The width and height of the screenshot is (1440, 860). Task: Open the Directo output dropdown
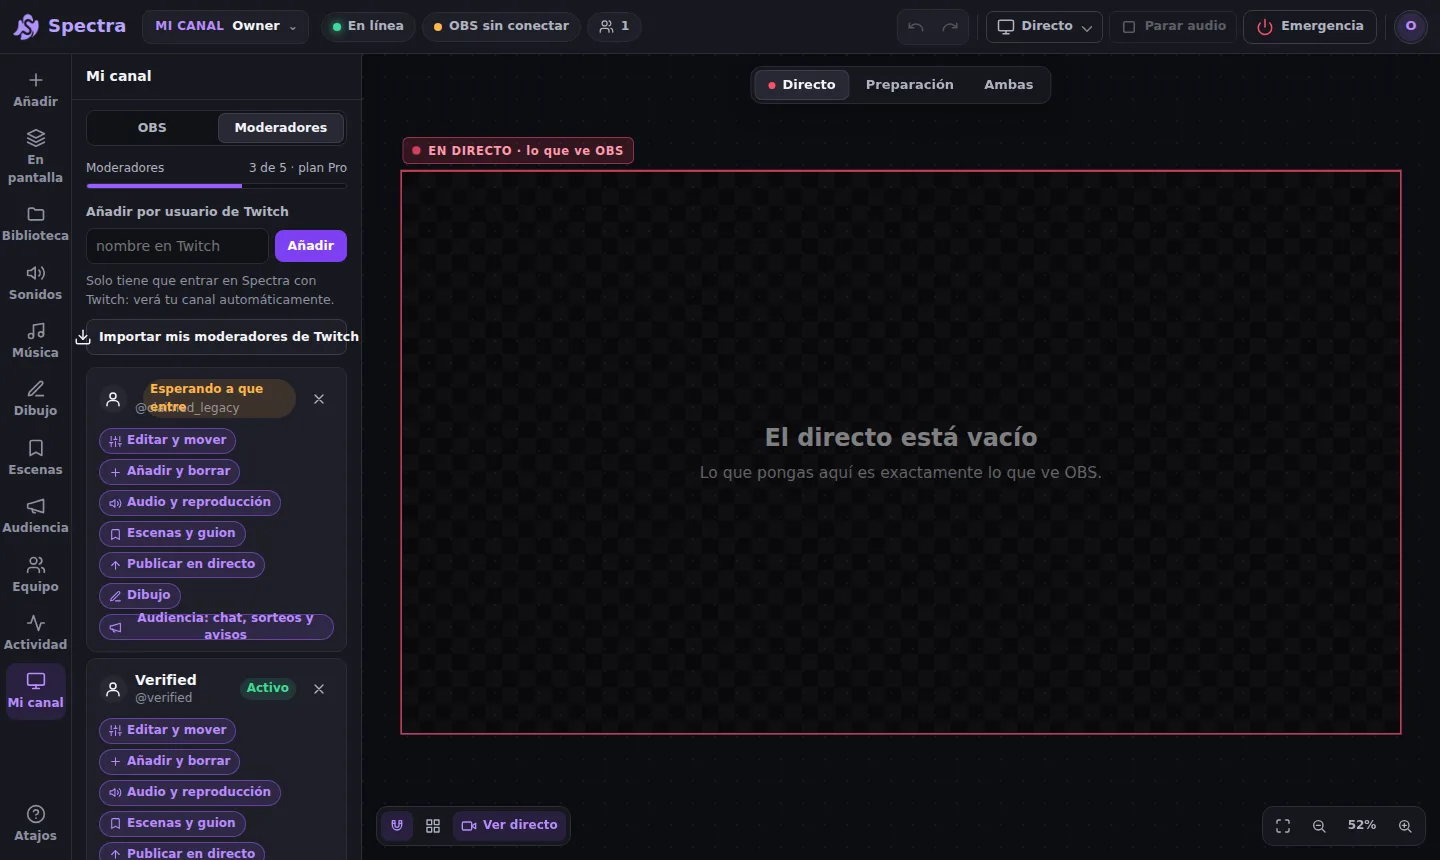pos(1044,27)
